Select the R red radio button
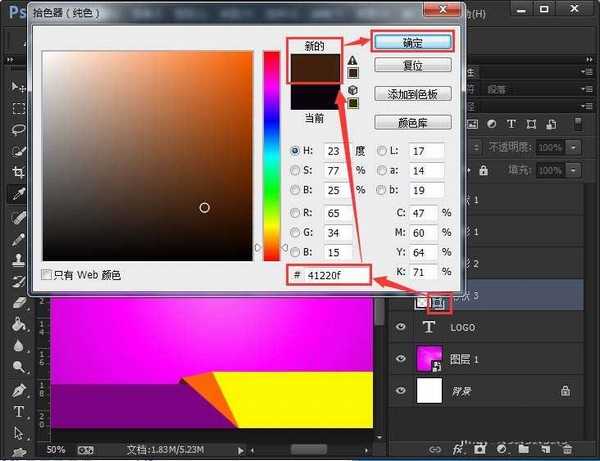Viewport: 600px width, 461px height. pos(295,214)
